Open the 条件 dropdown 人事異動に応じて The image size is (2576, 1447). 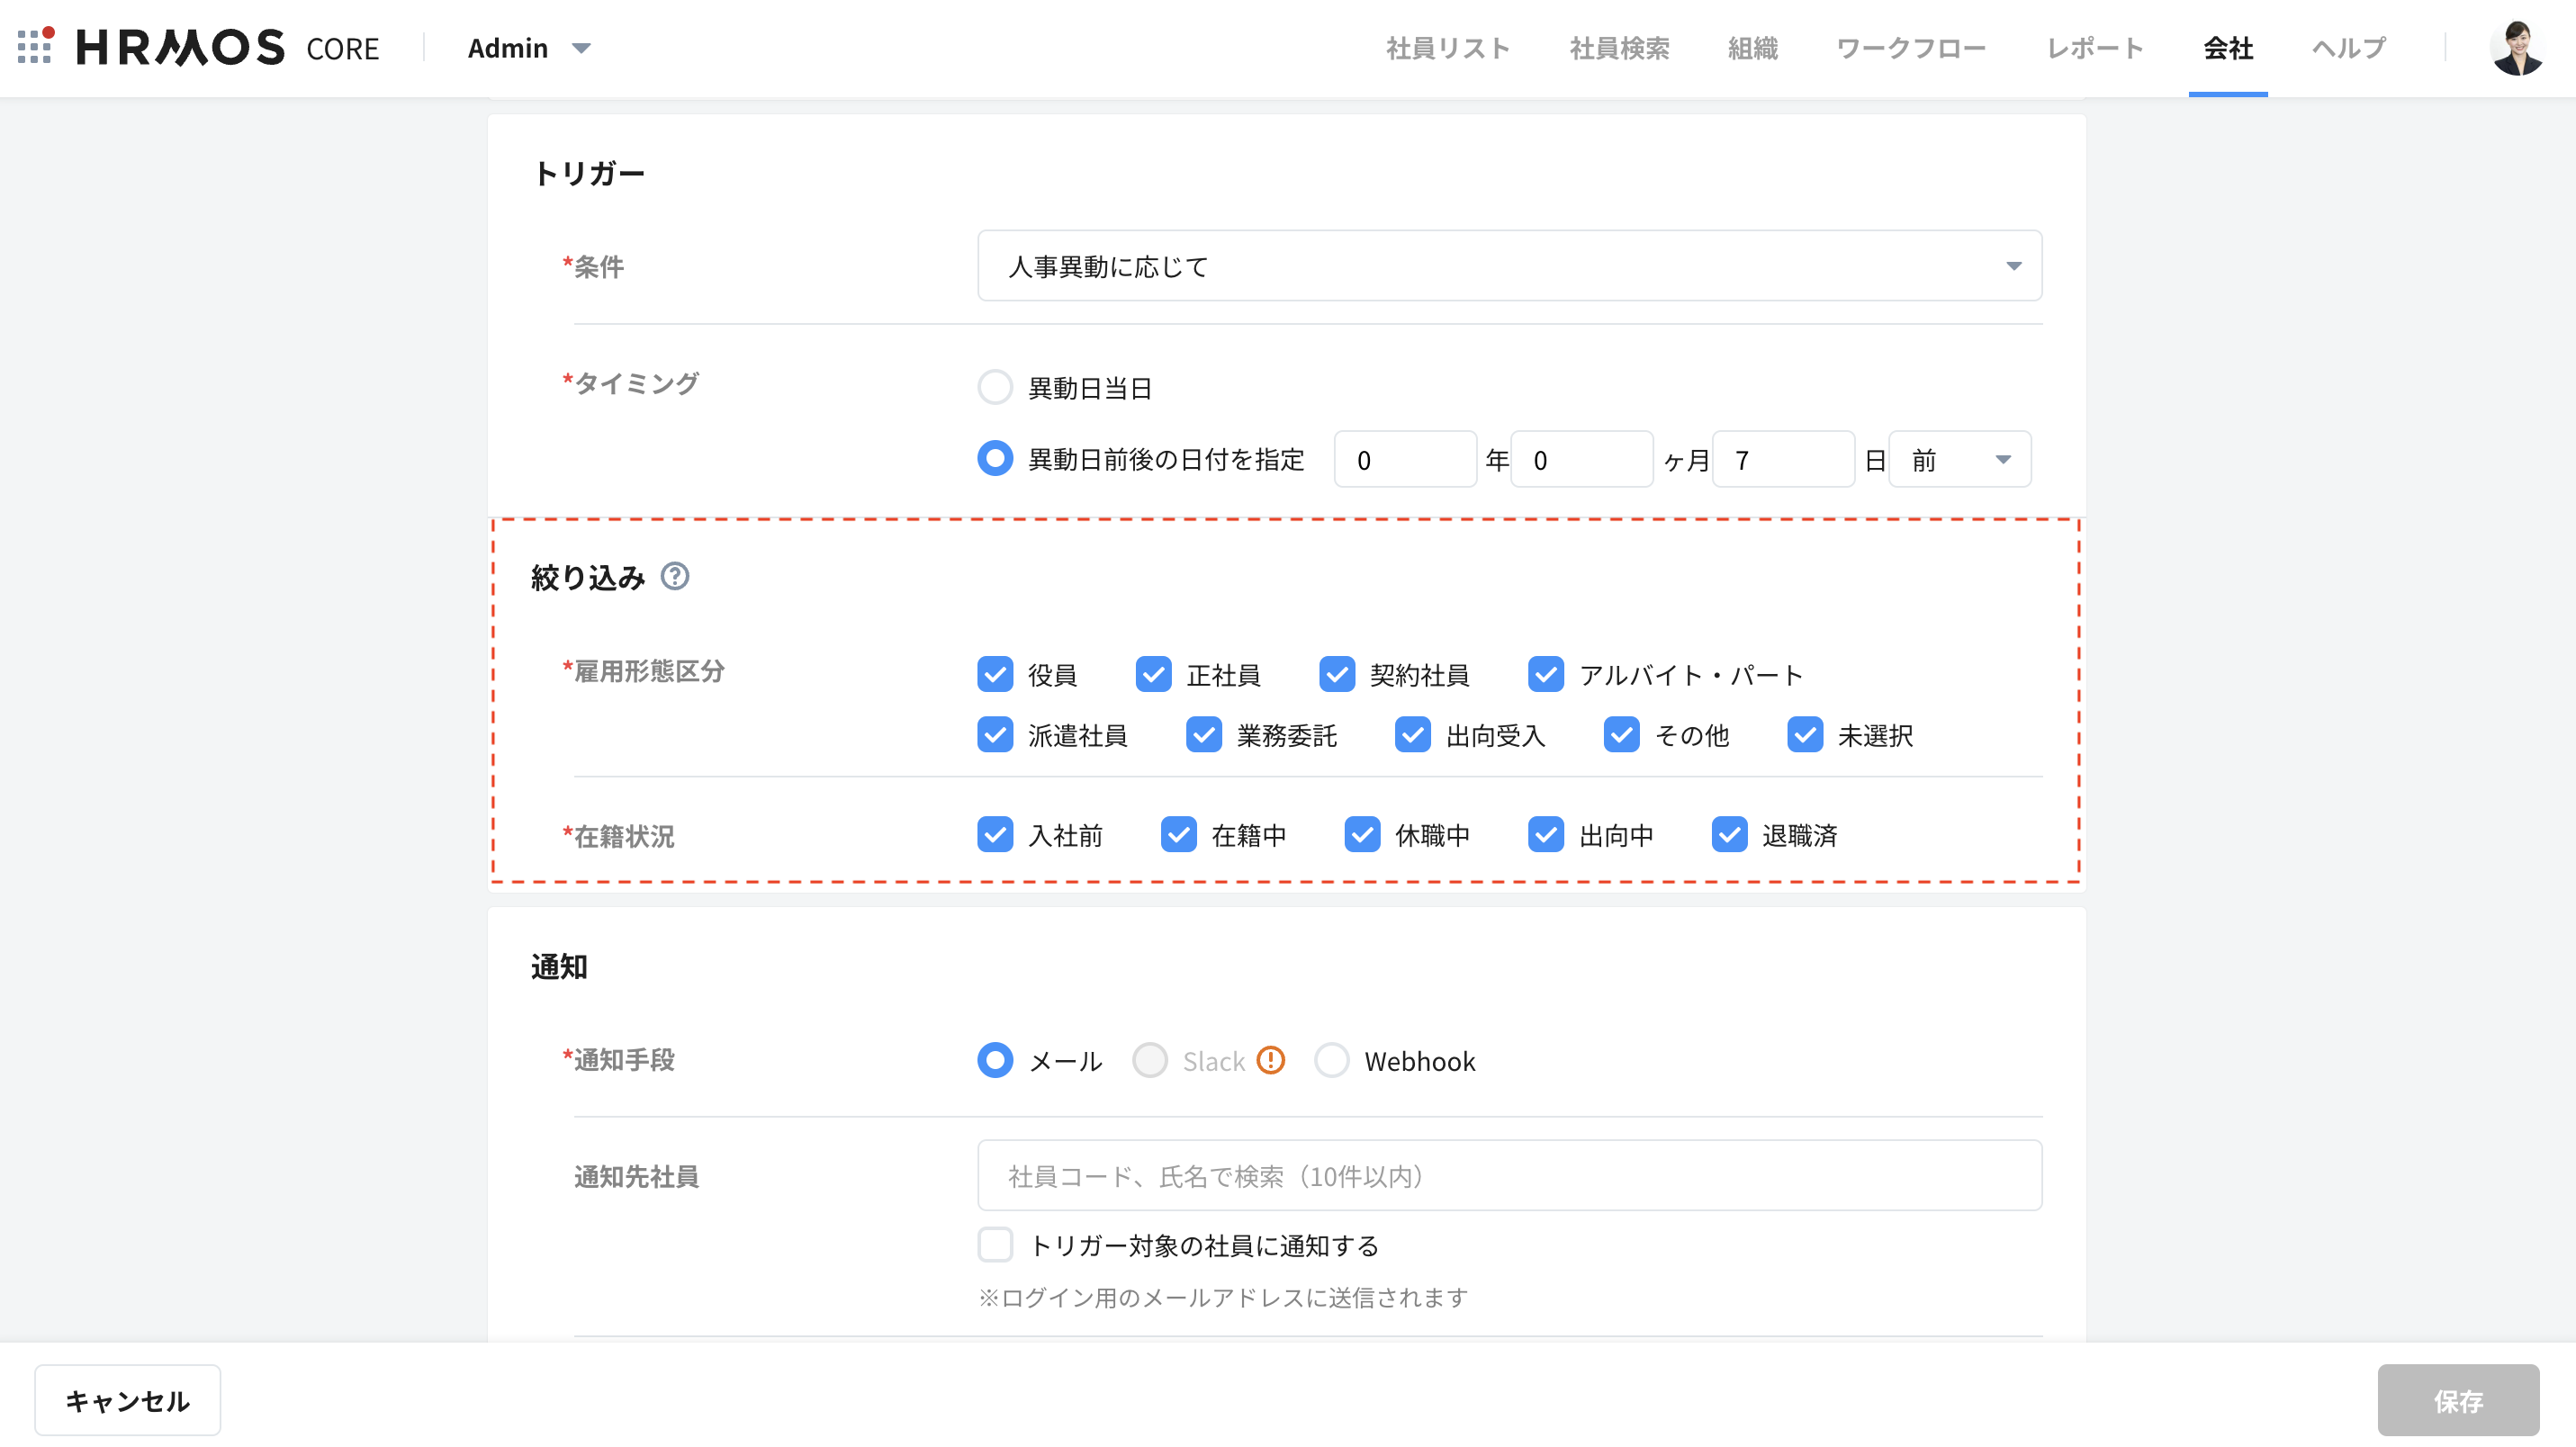click(x=1508, y=266)
